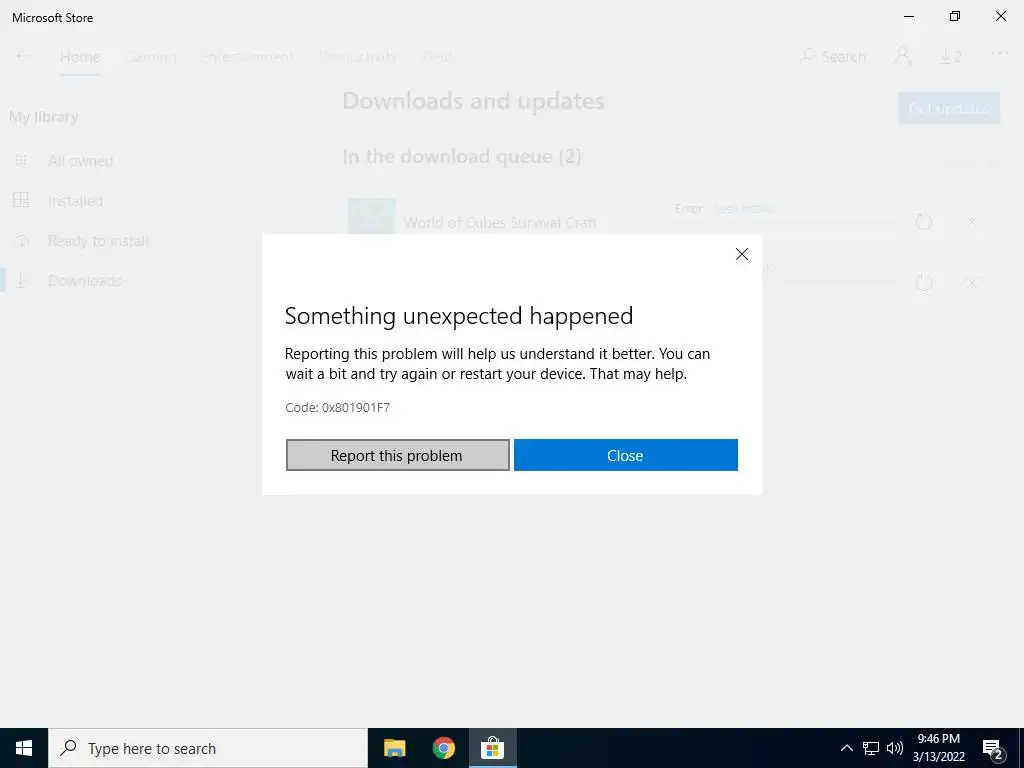Restore down the Microsoft Store window
Screen dimensions: 1024x768
pyautogui.click(x=955, y=16)
